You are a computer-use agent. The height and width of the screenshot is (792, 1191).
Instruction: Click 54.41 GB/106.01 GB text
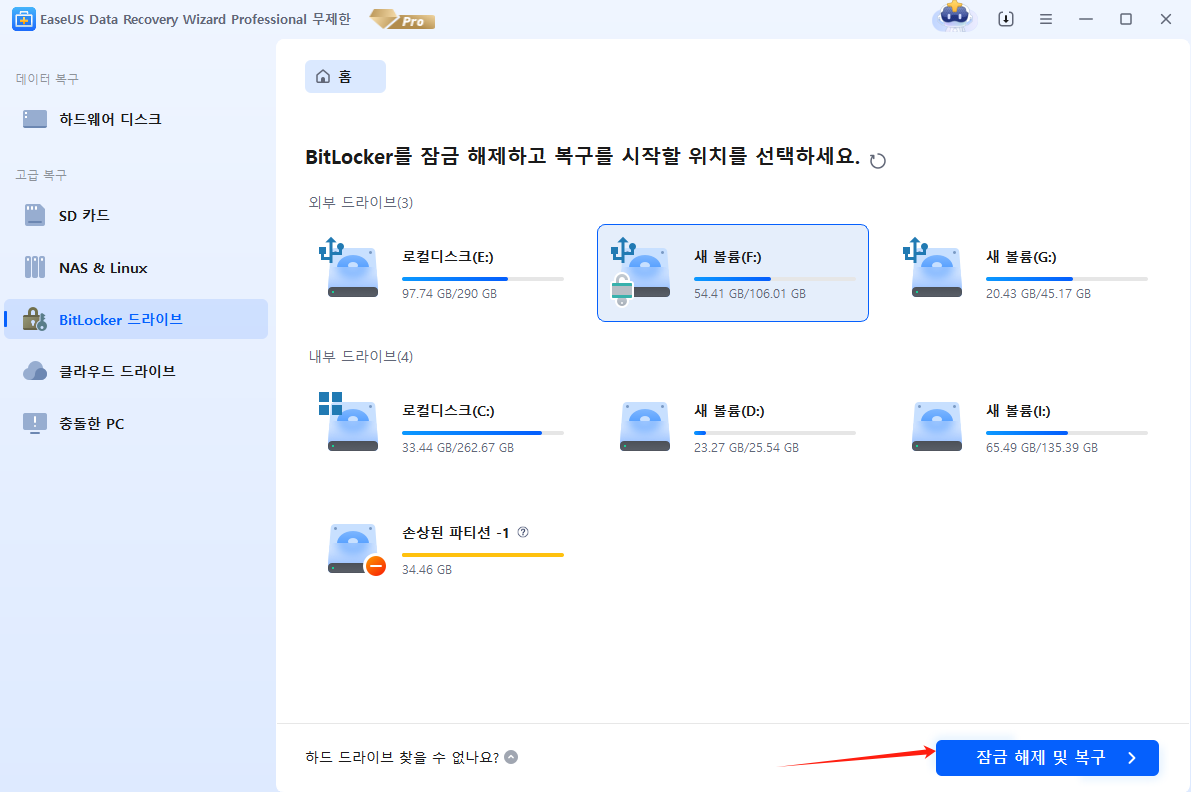click(x=750, y=294)
